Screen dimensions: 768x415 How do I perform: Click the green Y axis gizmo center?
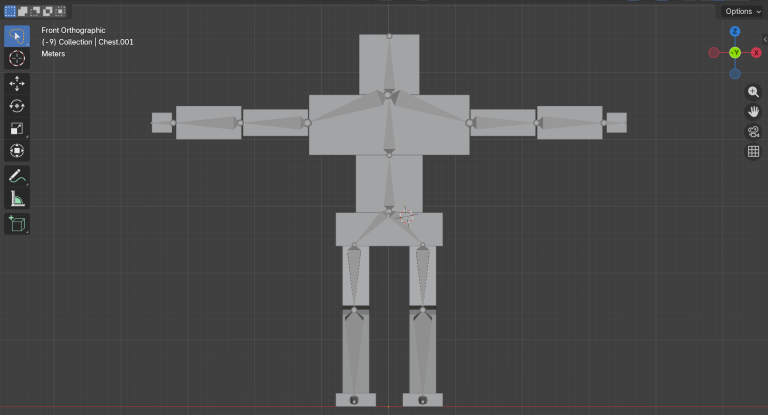tap(735, 52)
